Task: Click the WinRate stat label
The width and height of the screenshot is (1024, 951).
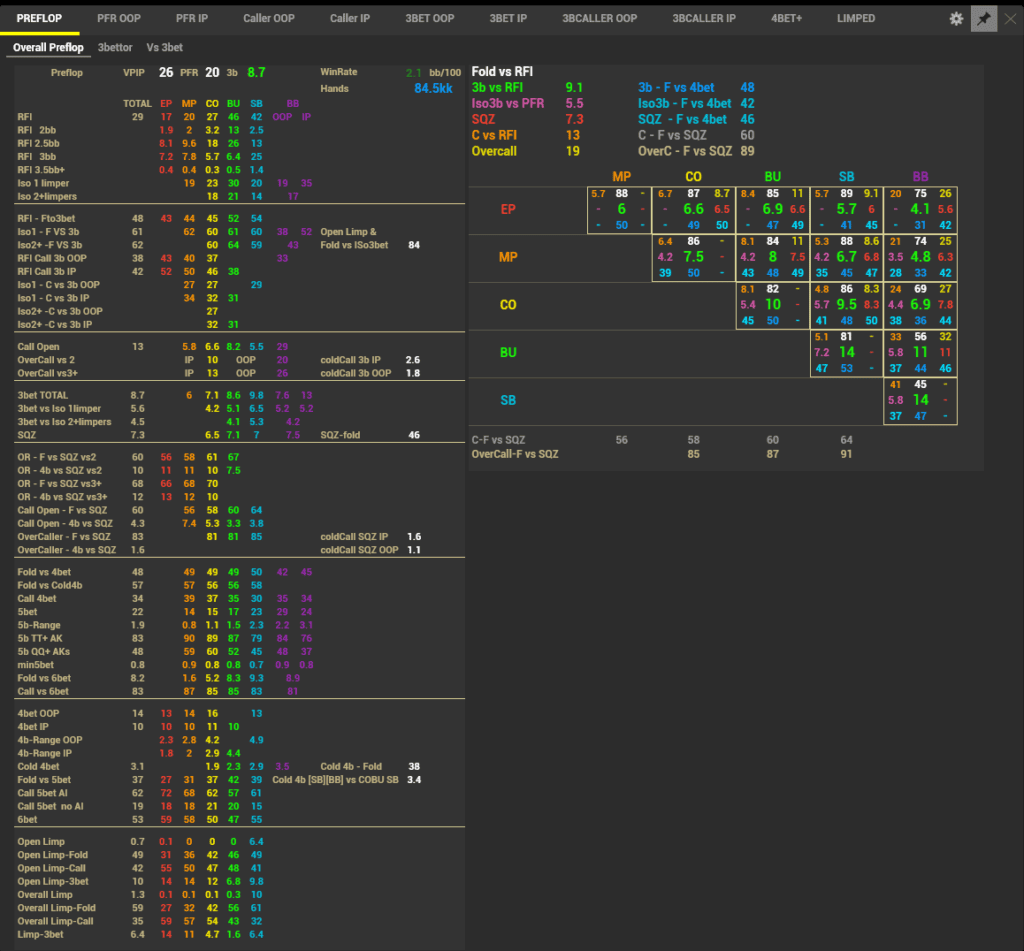Action: 339,72
